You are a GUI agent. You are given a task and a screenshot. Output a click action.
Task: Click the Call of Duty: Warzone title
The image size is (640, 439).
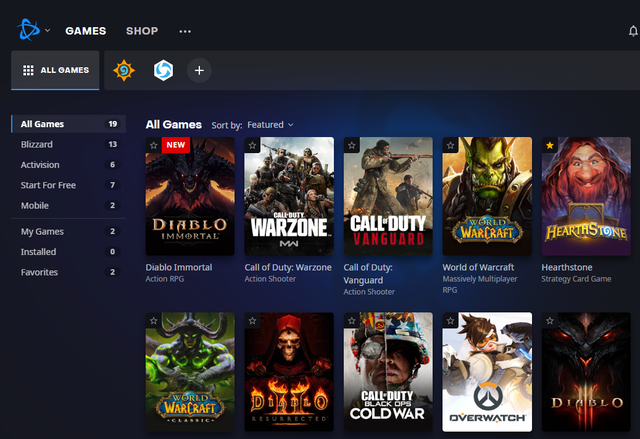pyautogui.click(x=288, y=267)
